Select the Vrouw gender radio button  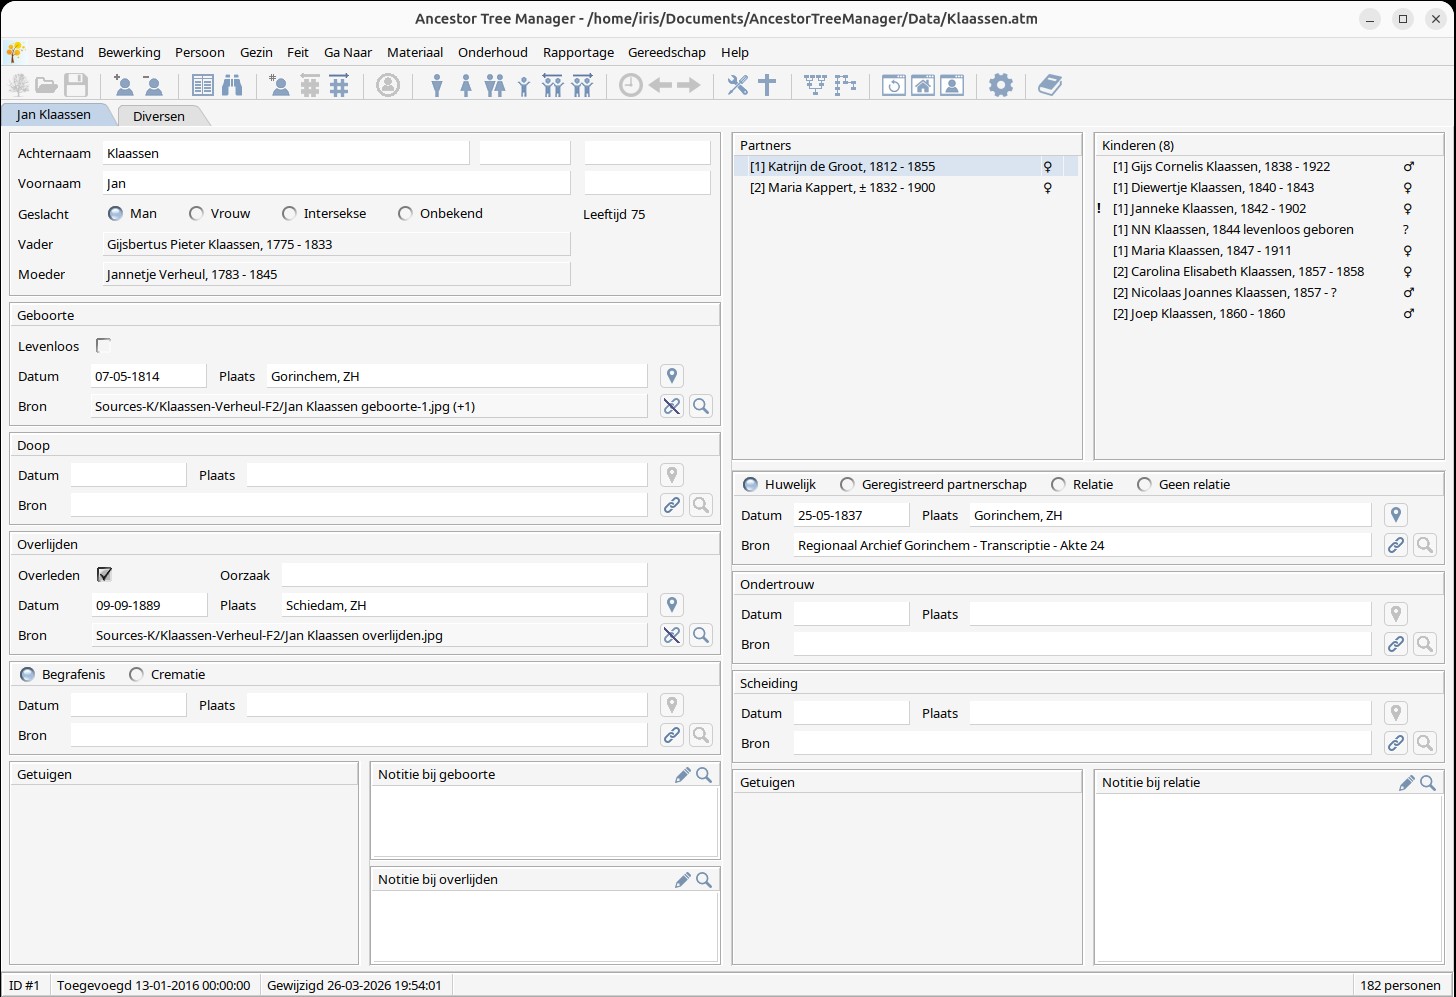[196, 213]
